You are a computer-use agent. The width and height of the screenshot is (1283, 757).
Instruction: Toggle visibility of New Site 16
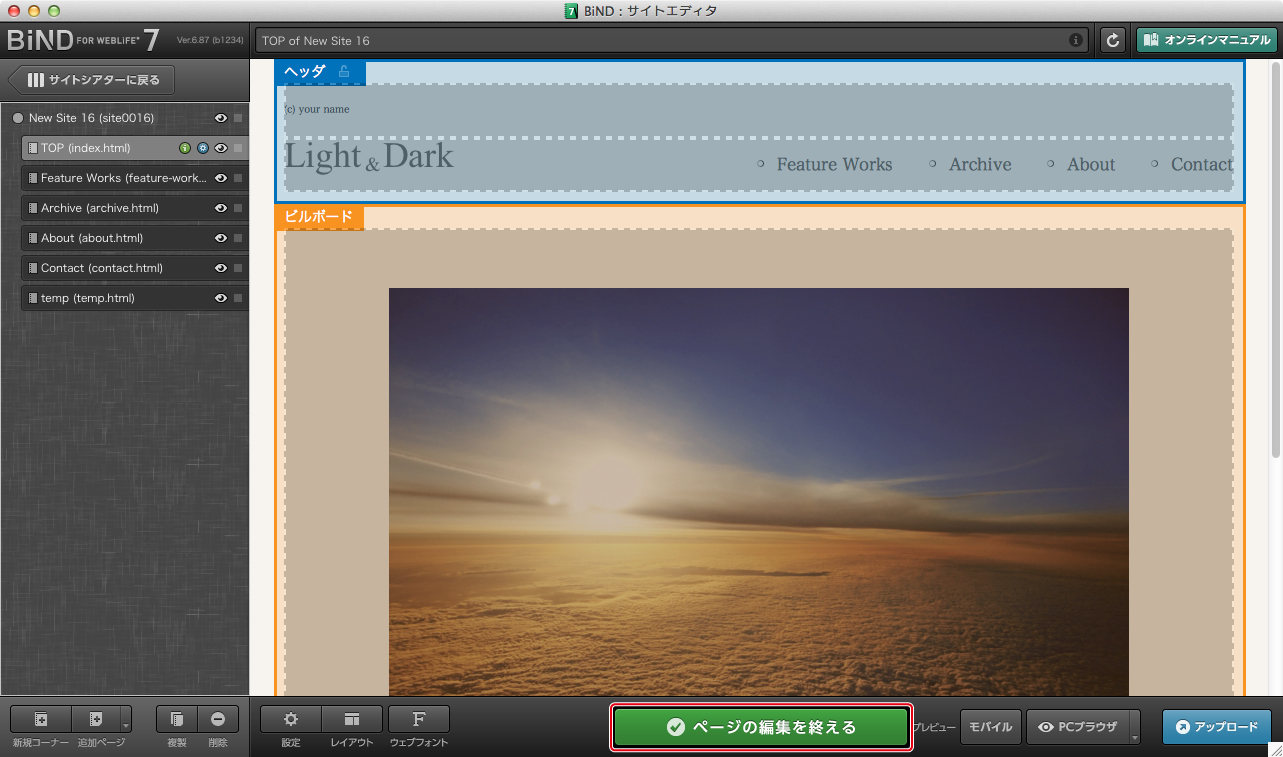pos(221,118)
